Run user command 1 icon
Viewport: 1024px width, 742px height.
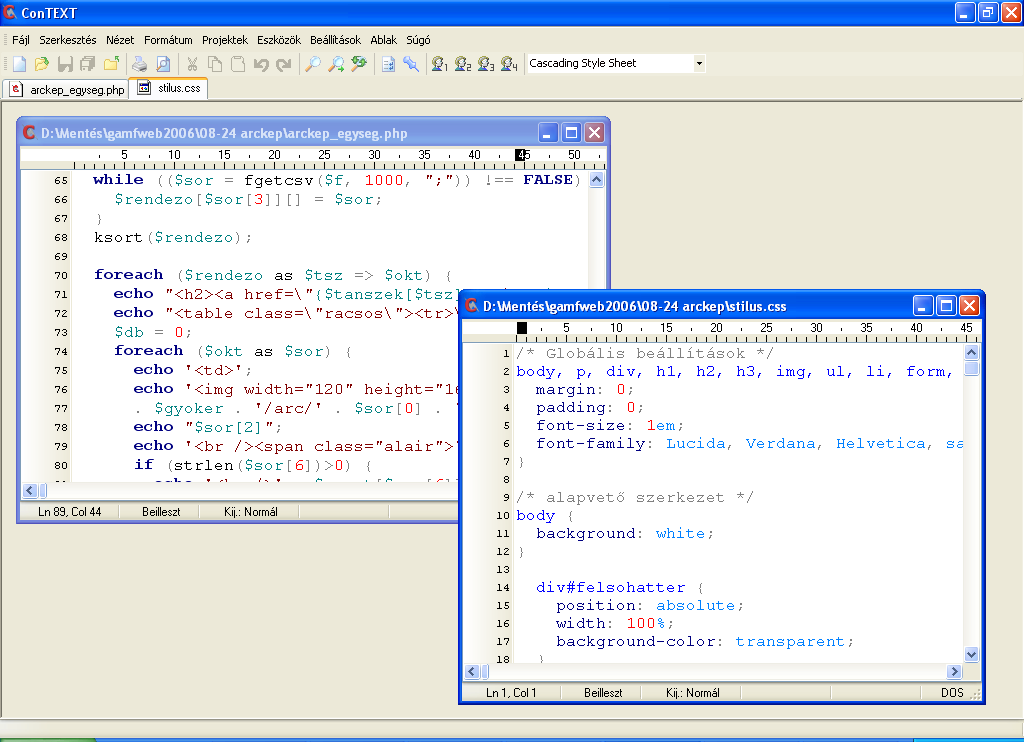(x=440, y=63)
